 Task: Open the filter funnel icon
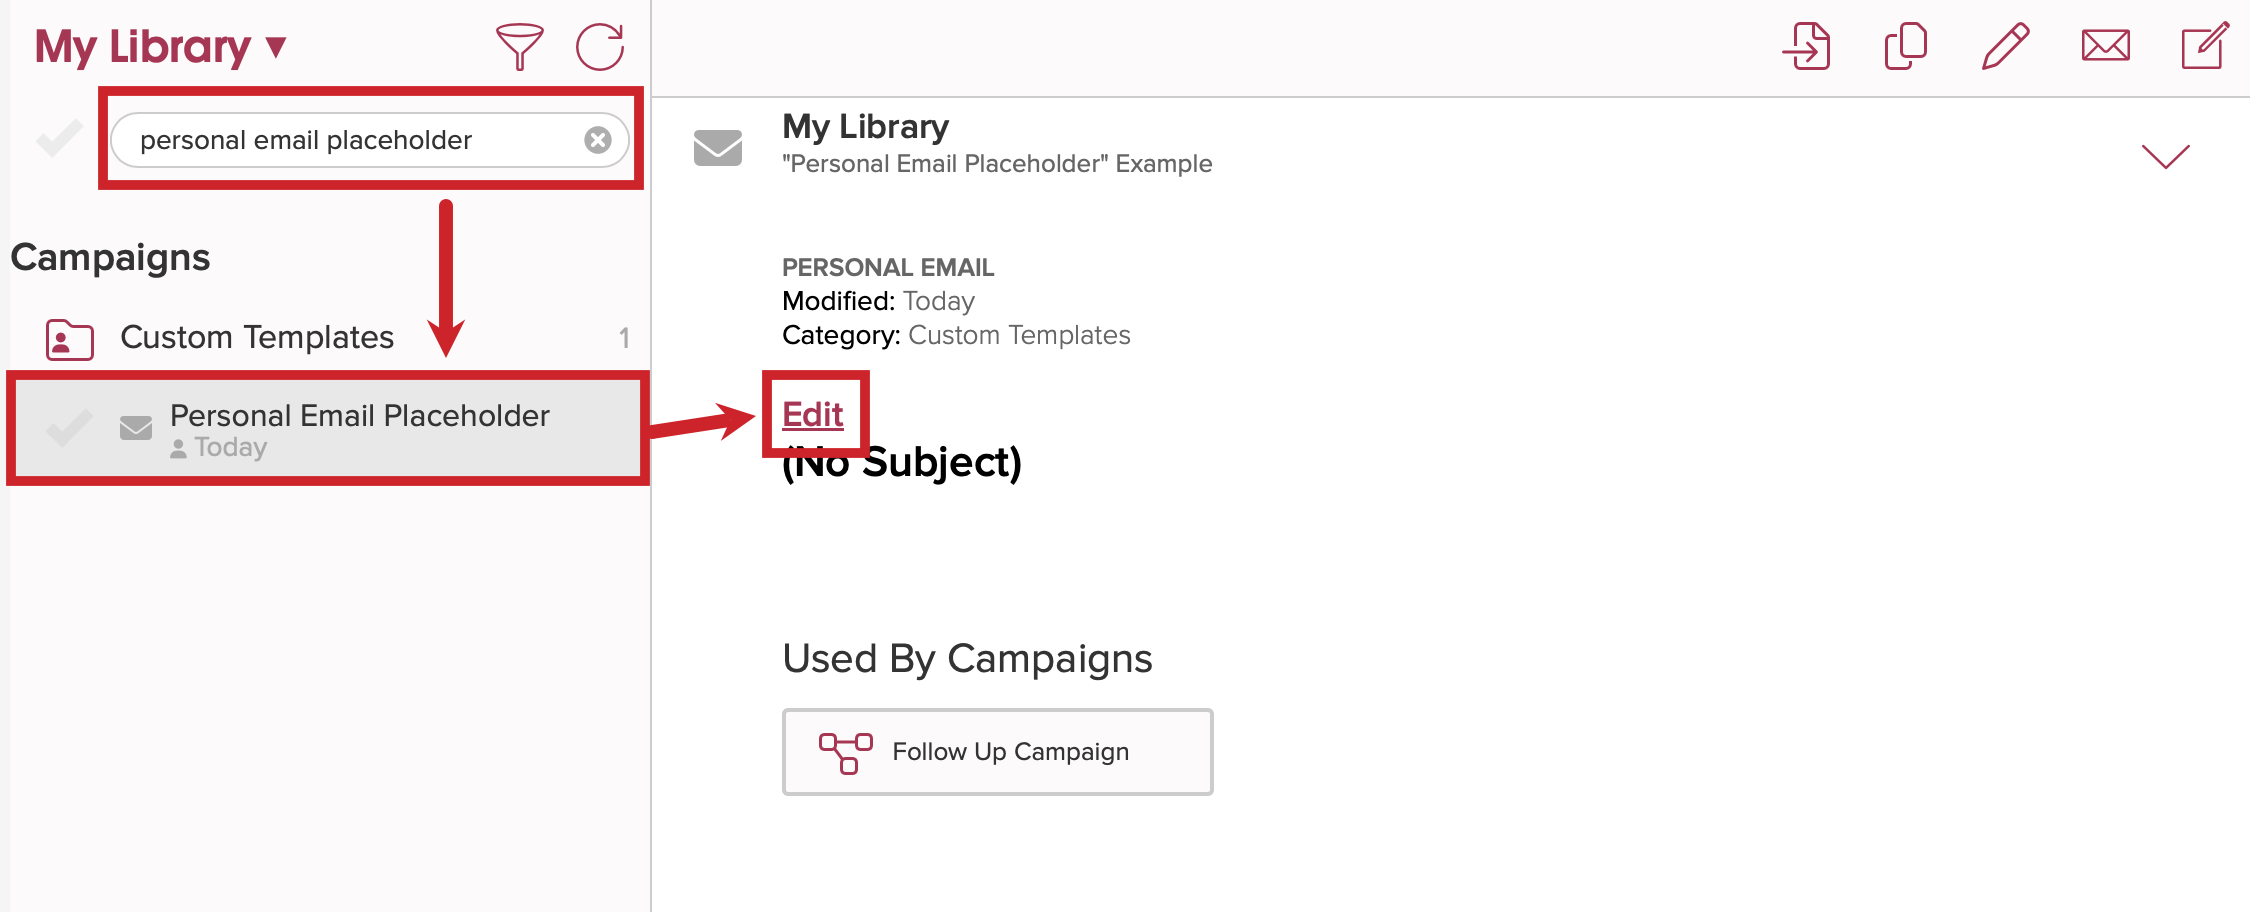(x=519, y=47)
